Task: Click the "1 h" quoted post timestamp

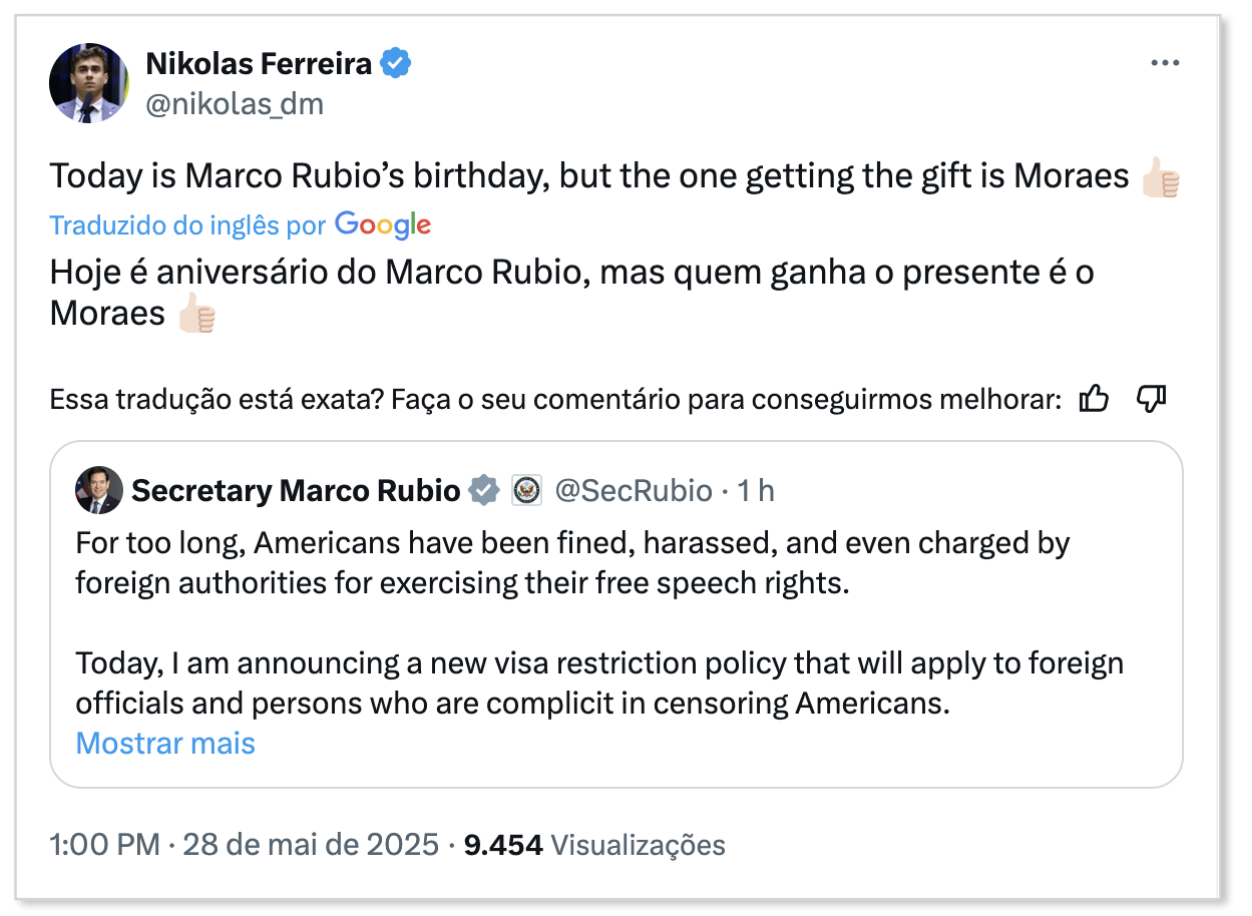Action: pyautogui.click(x=756, y=491)
